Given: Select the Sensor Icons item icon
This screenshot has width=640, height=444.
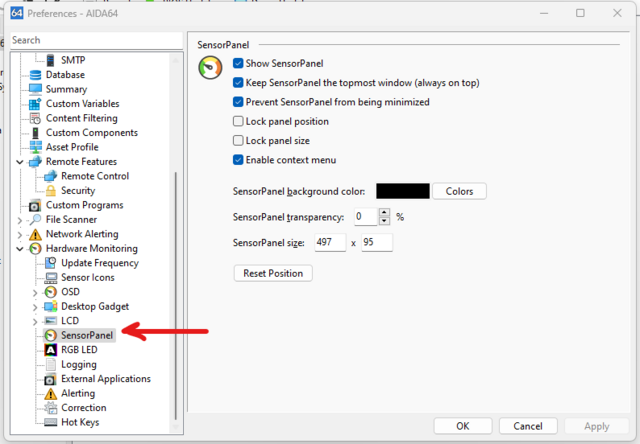Looking at the screenshot, I should (x=51, y=278).
